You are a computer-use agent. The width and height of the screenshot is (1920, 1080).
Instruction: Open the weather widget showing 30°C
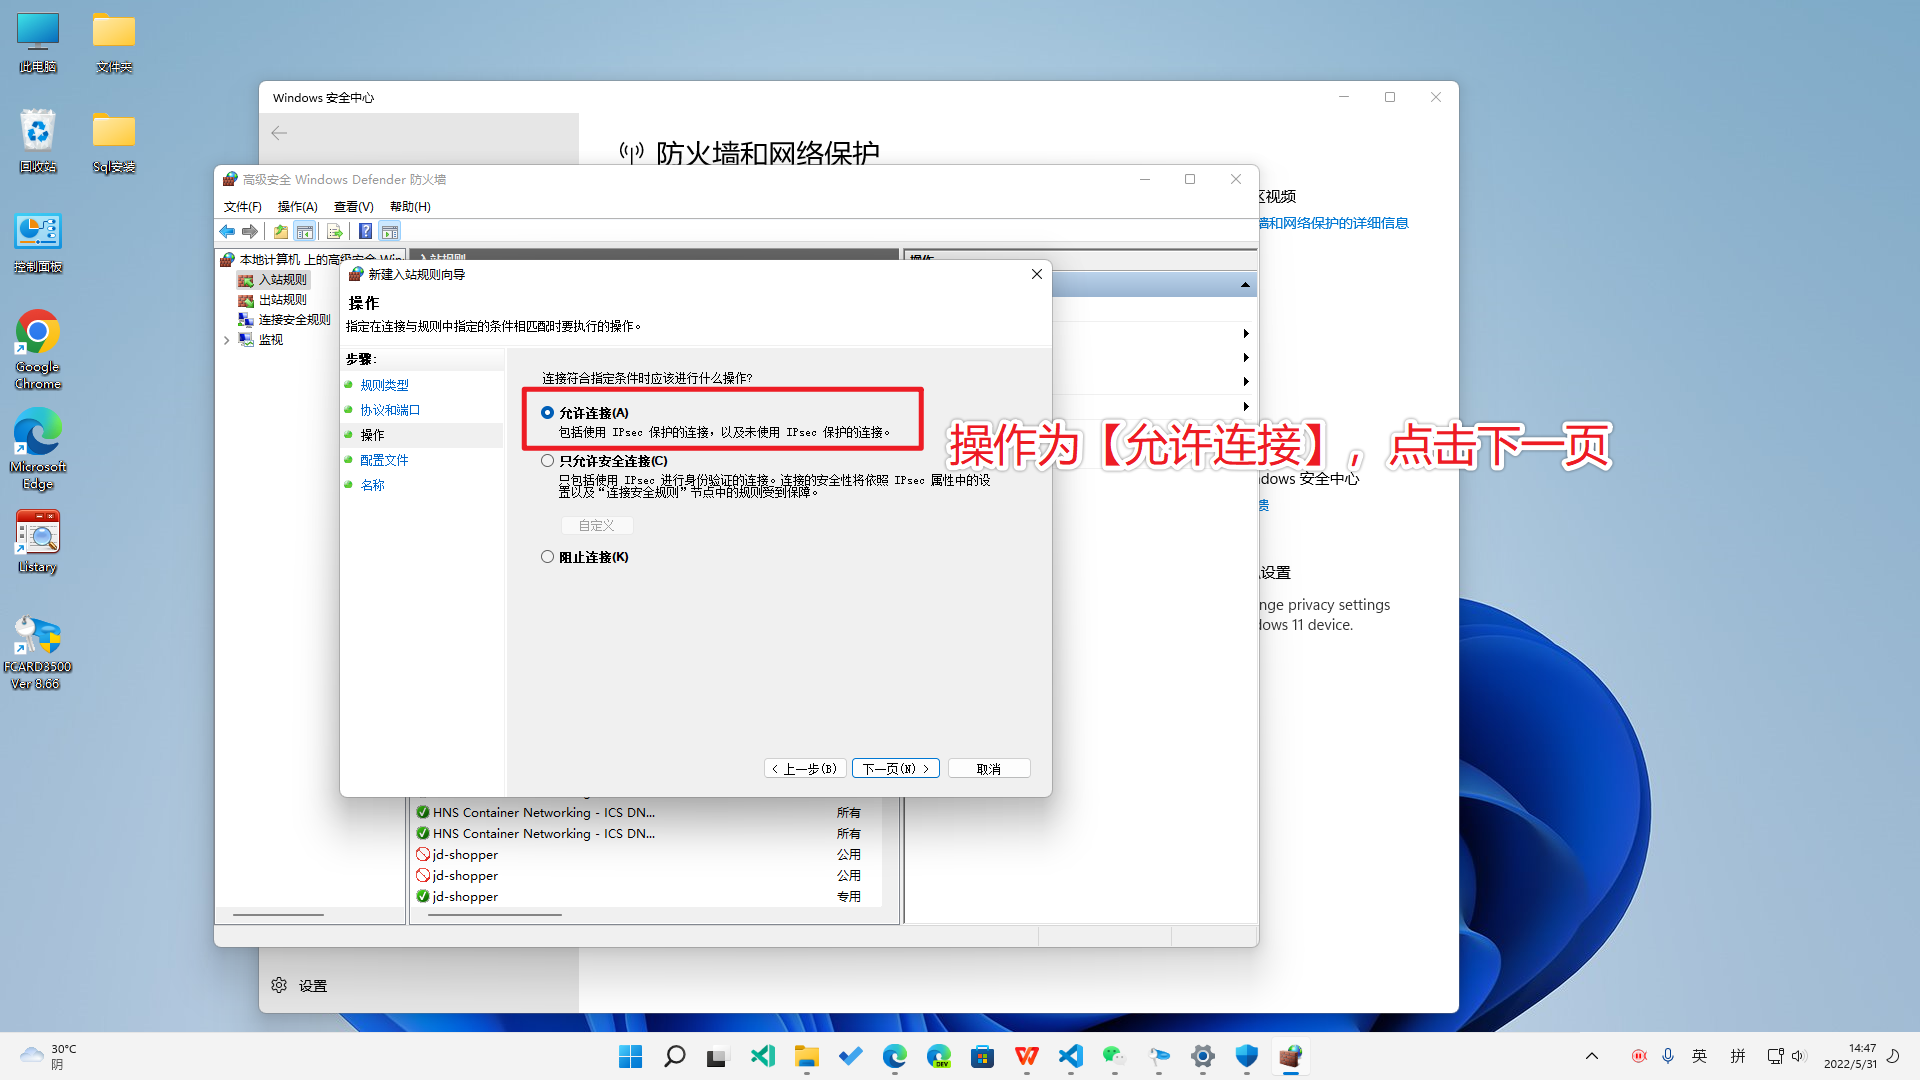(49, 1056)
